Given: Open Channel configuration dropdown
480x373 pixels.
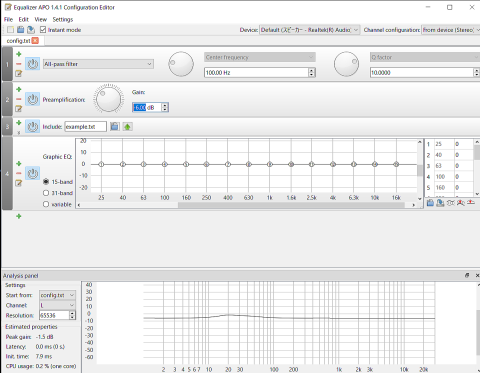Looking at the screenshot, I should point(451,30).
